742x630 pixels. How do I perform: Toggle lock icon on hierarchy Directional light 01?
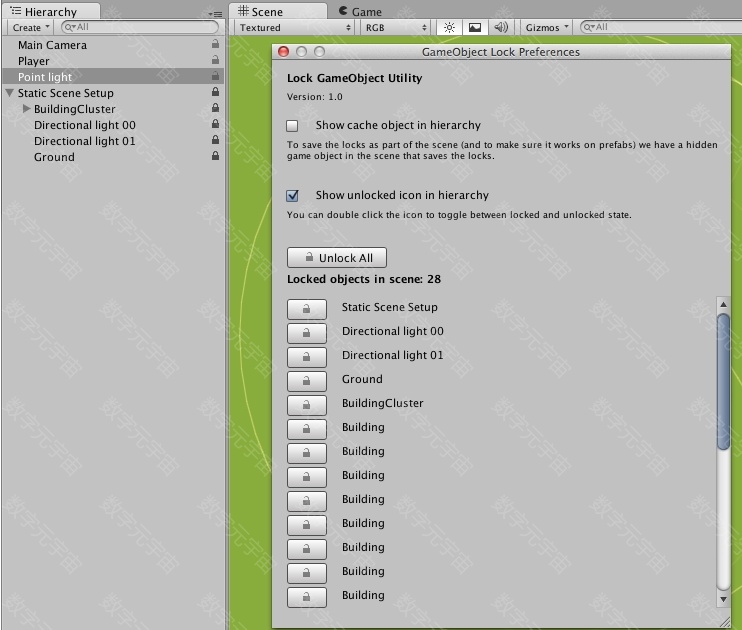(x=215, y=141)
